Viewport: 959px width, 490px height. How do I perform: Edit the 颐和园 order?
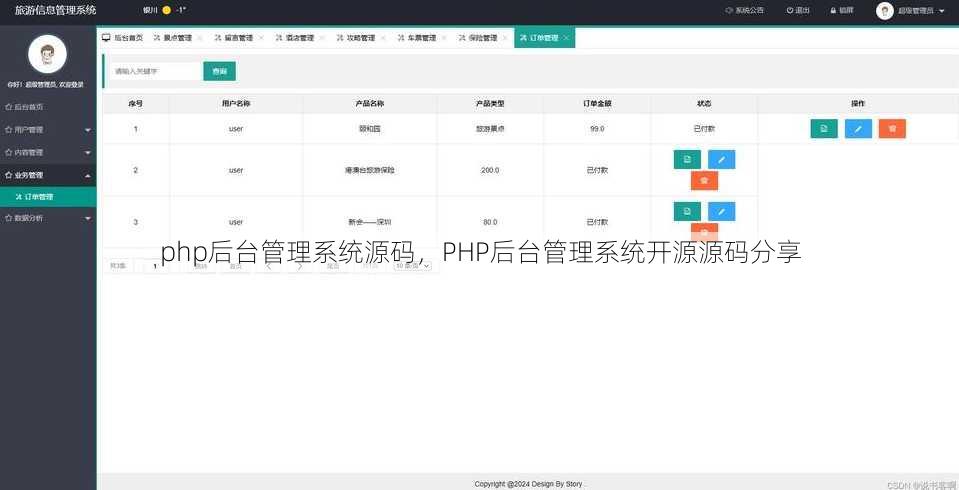click(858, 128)
